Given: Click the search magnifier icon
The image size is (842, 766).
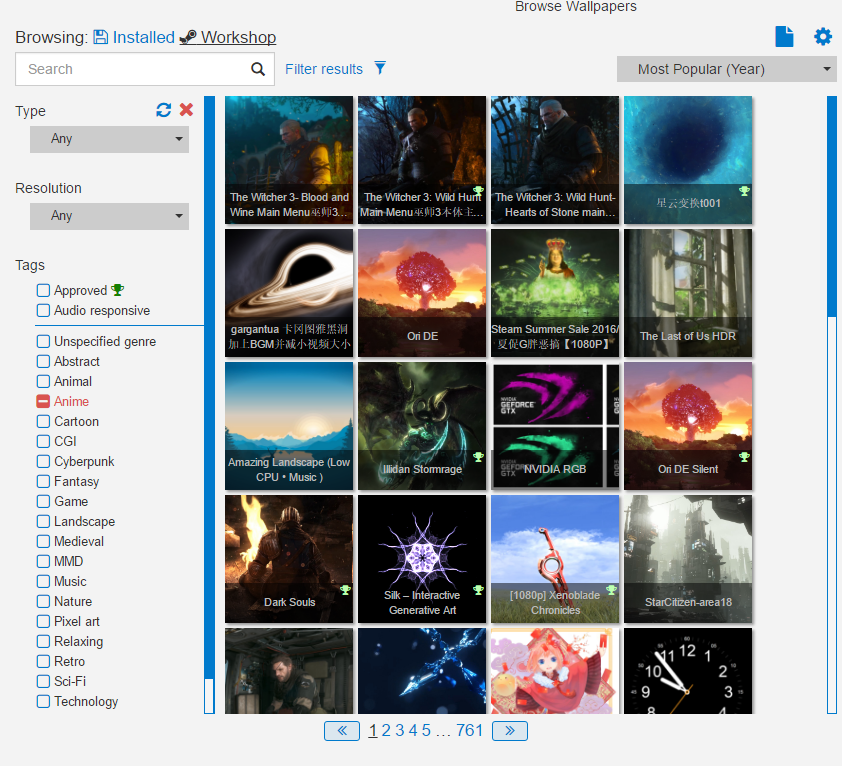Looking at the screenshot, I should (x=258, y=69).
